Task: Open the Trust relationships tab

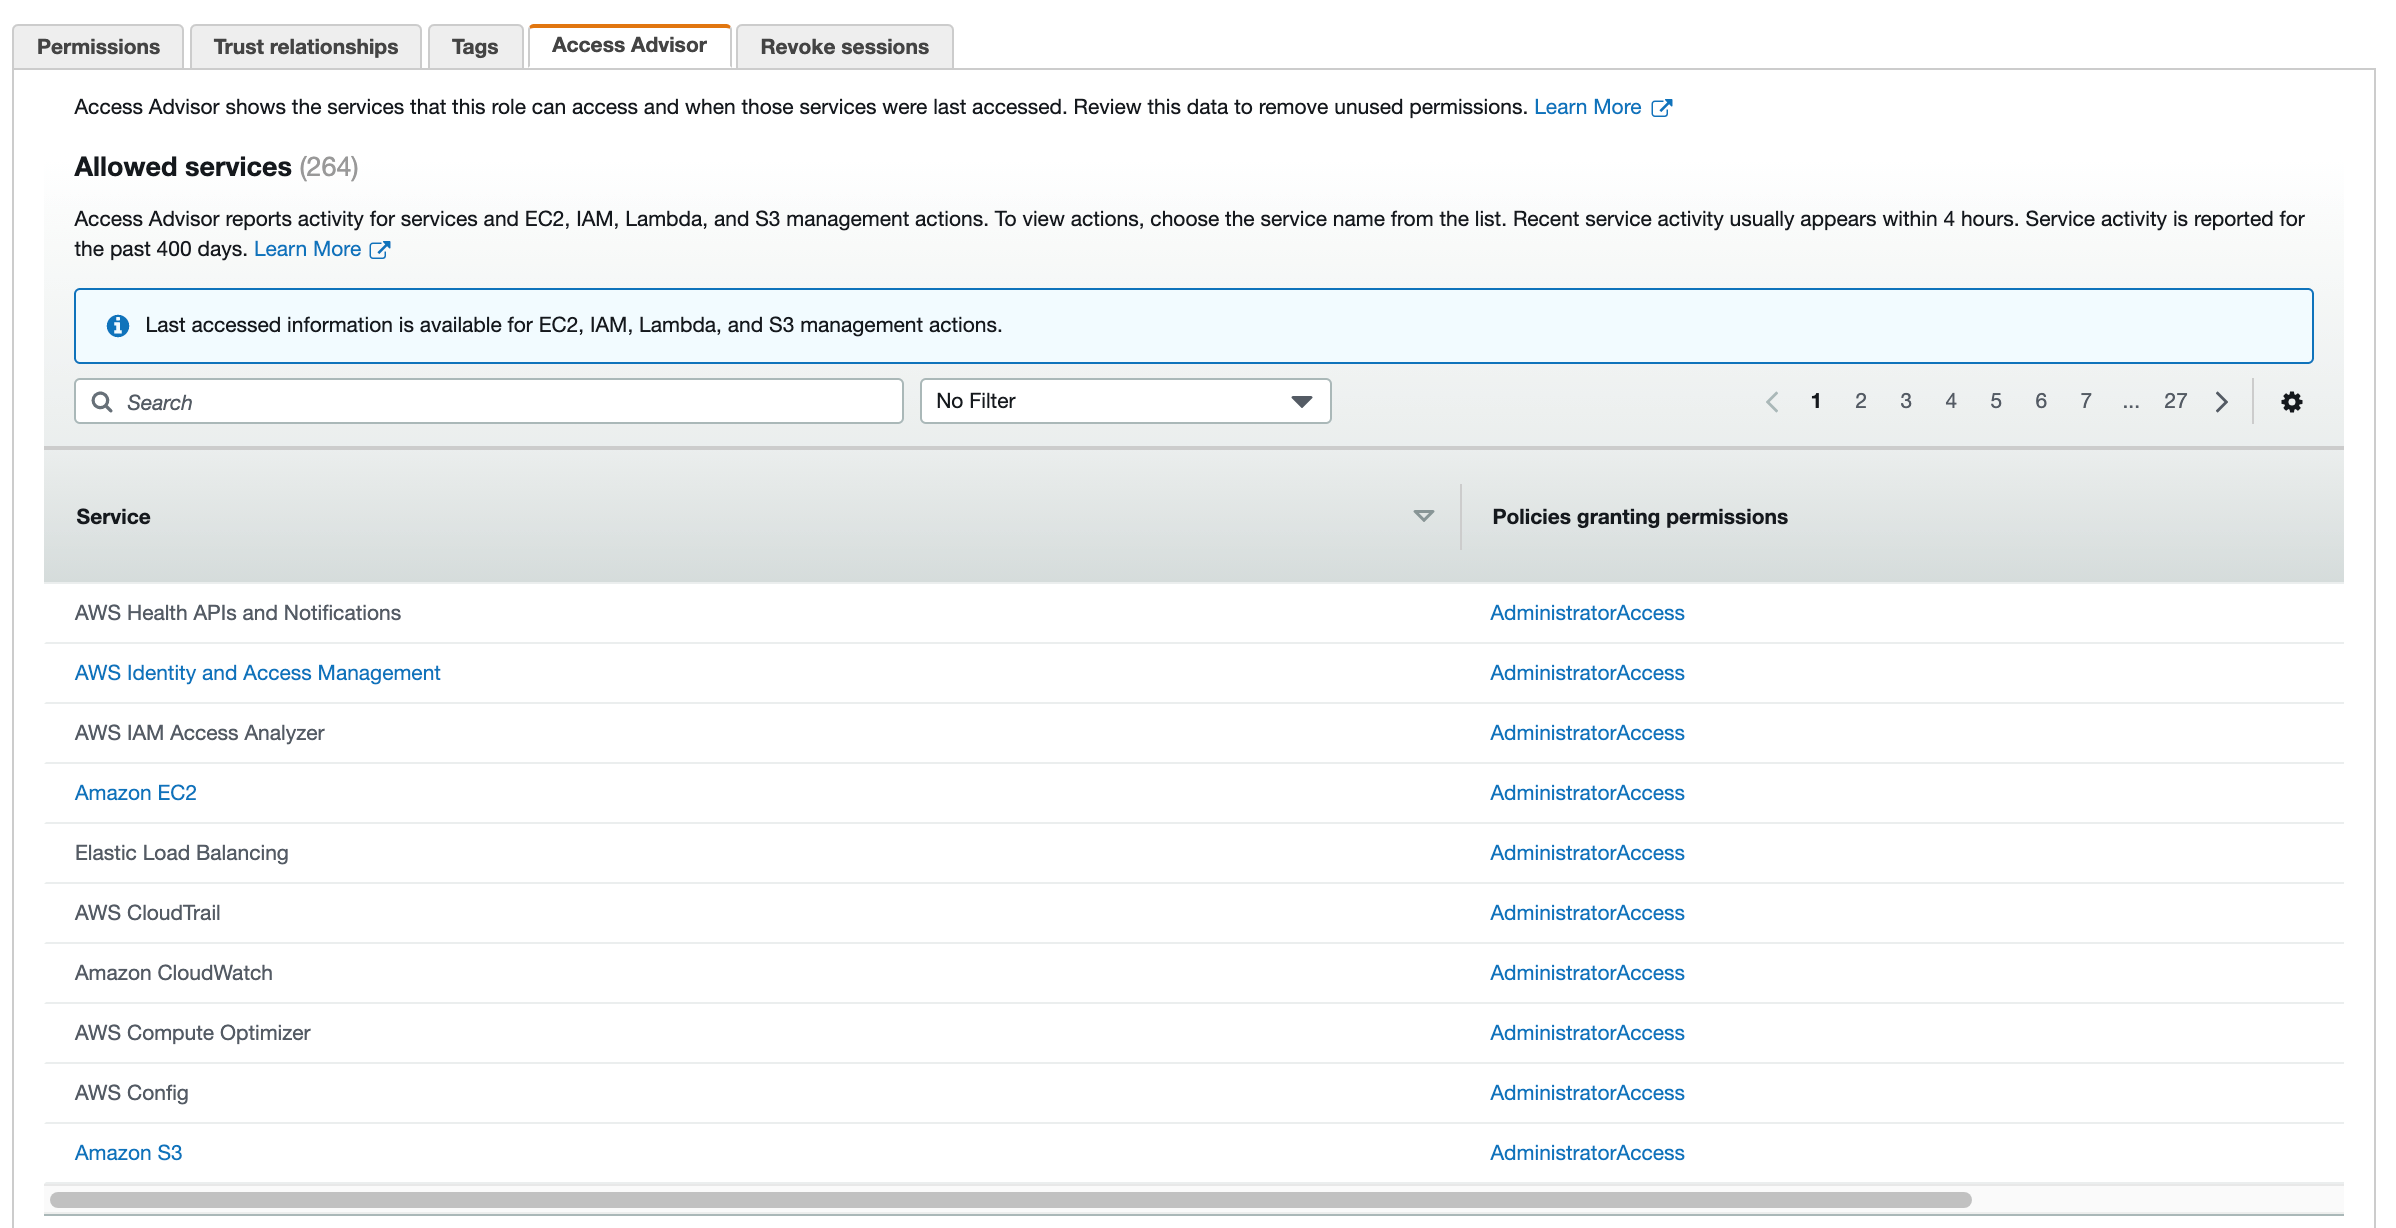Action: click(x=306, y=46)
